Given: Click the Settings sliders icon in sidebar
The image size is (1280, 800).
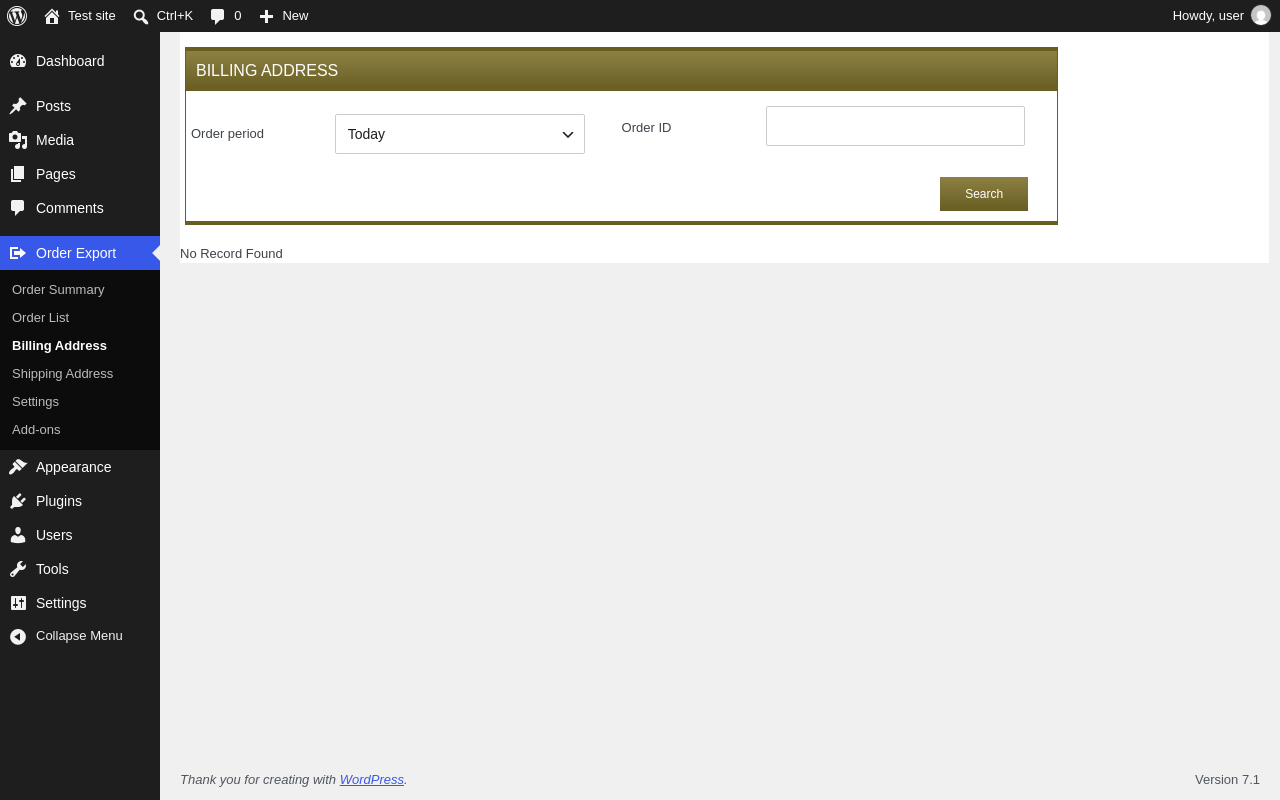Looking at the screenshot, I should pyautogui.click(x=18, y=603).
